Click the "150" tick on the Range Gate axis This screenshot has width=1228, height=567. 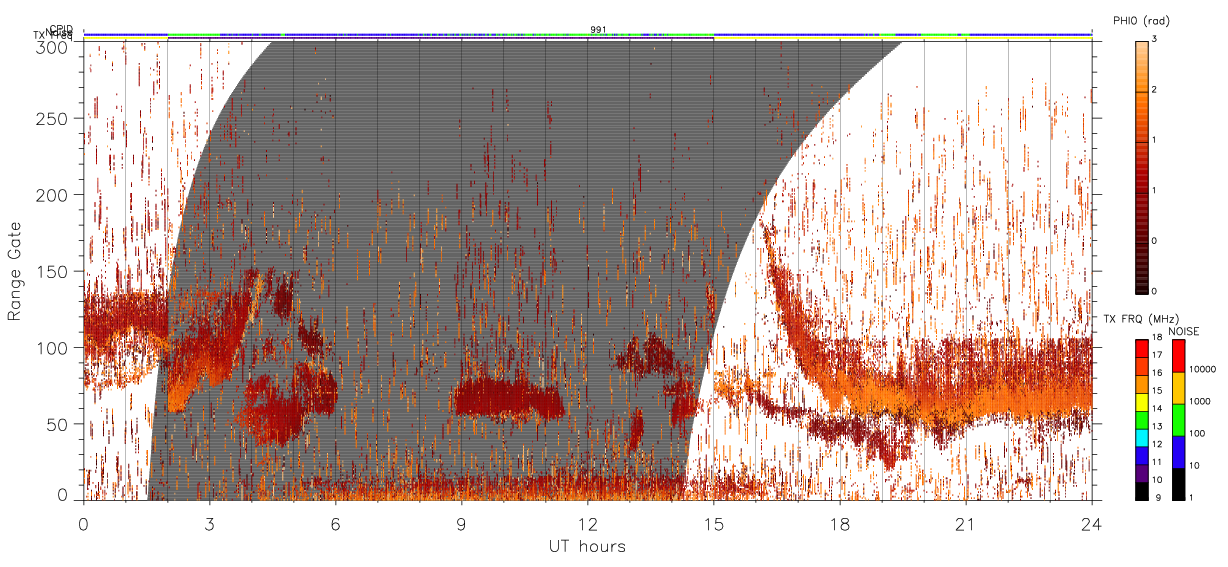click(50, 271)
